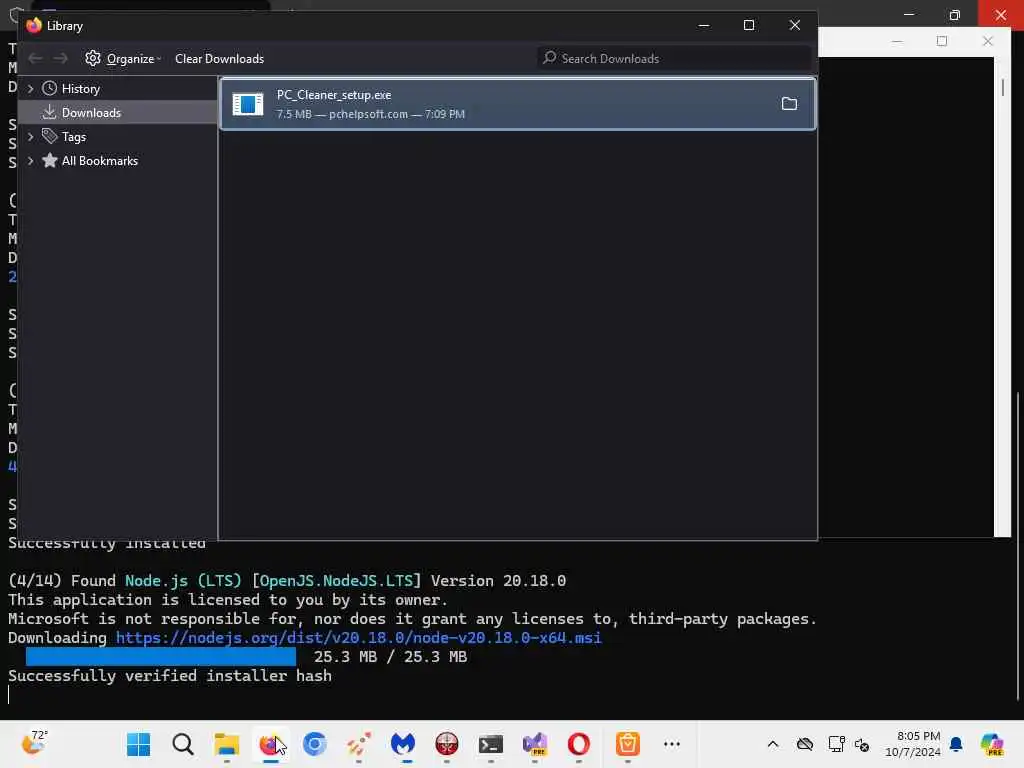Open the blue Chromium browser taskbar icon
Screen dimensions: 1024x768
tap(315, 744)
